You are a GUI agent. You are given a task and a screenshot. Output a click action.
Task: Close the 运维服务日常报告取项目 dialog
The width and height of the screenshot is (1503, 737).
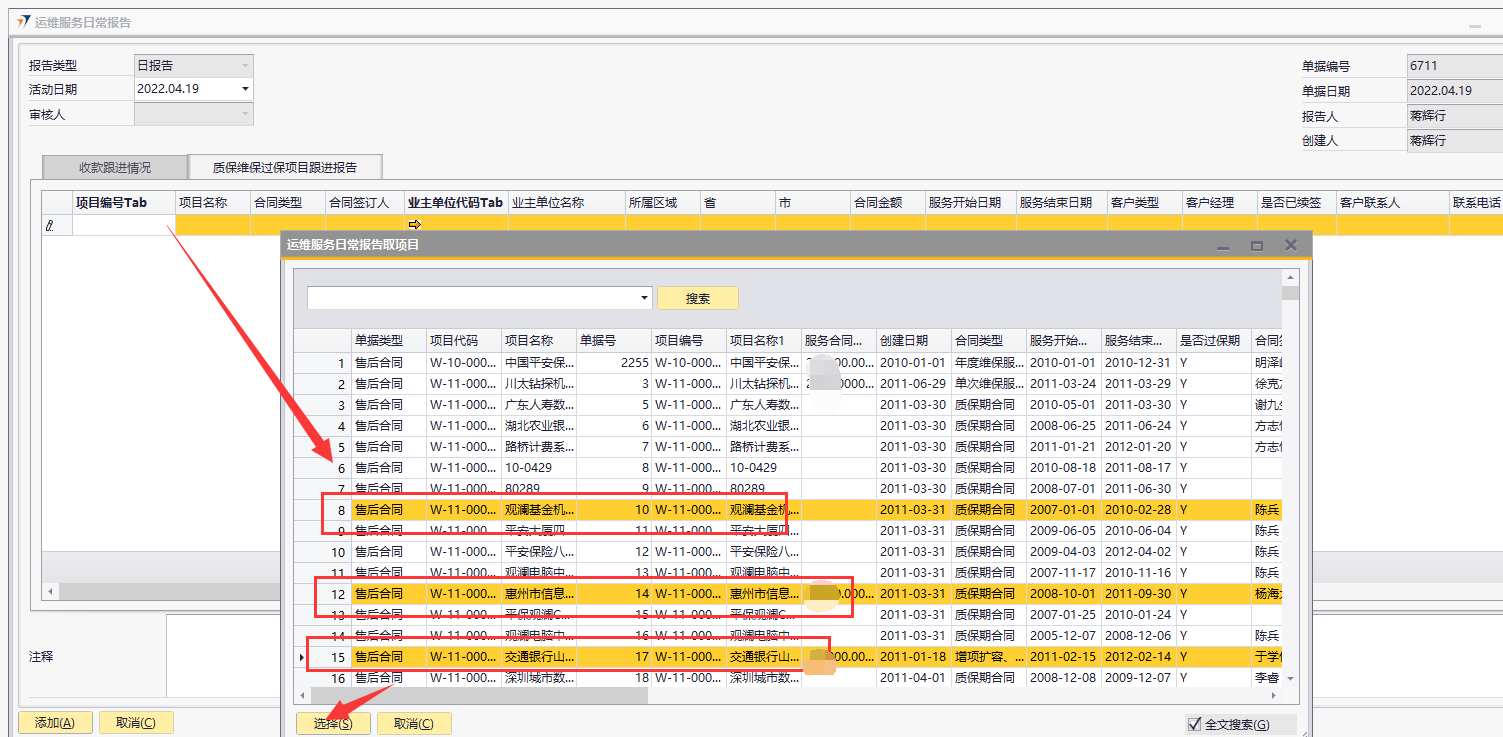click(x=1290, y=245)
